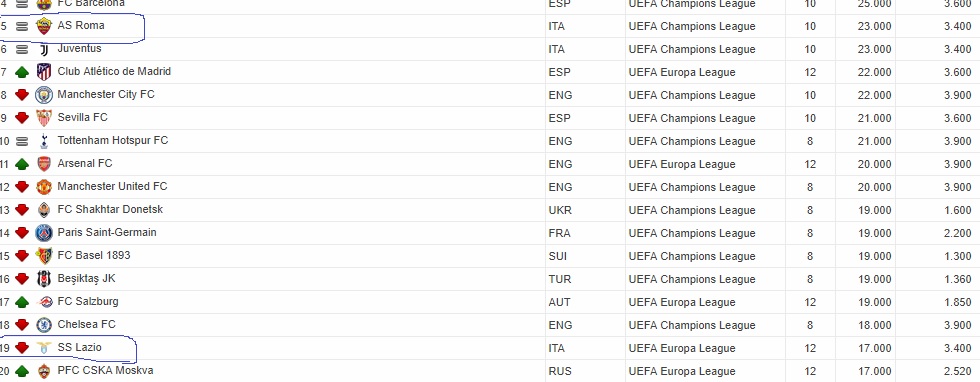Screen dimensions: 980x382
Task: Open the FC Shakhtar Donetsk team link
Action: 110,209
